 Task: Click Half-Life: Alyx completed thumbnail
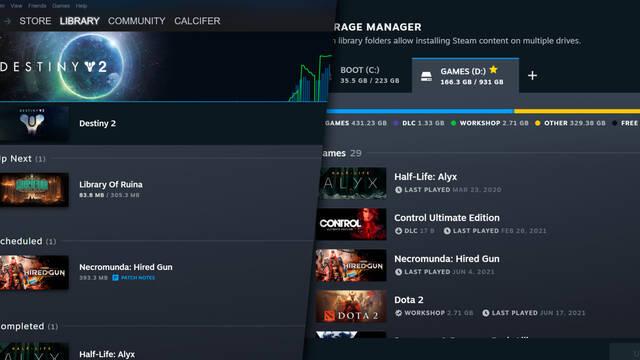[34, 351]
